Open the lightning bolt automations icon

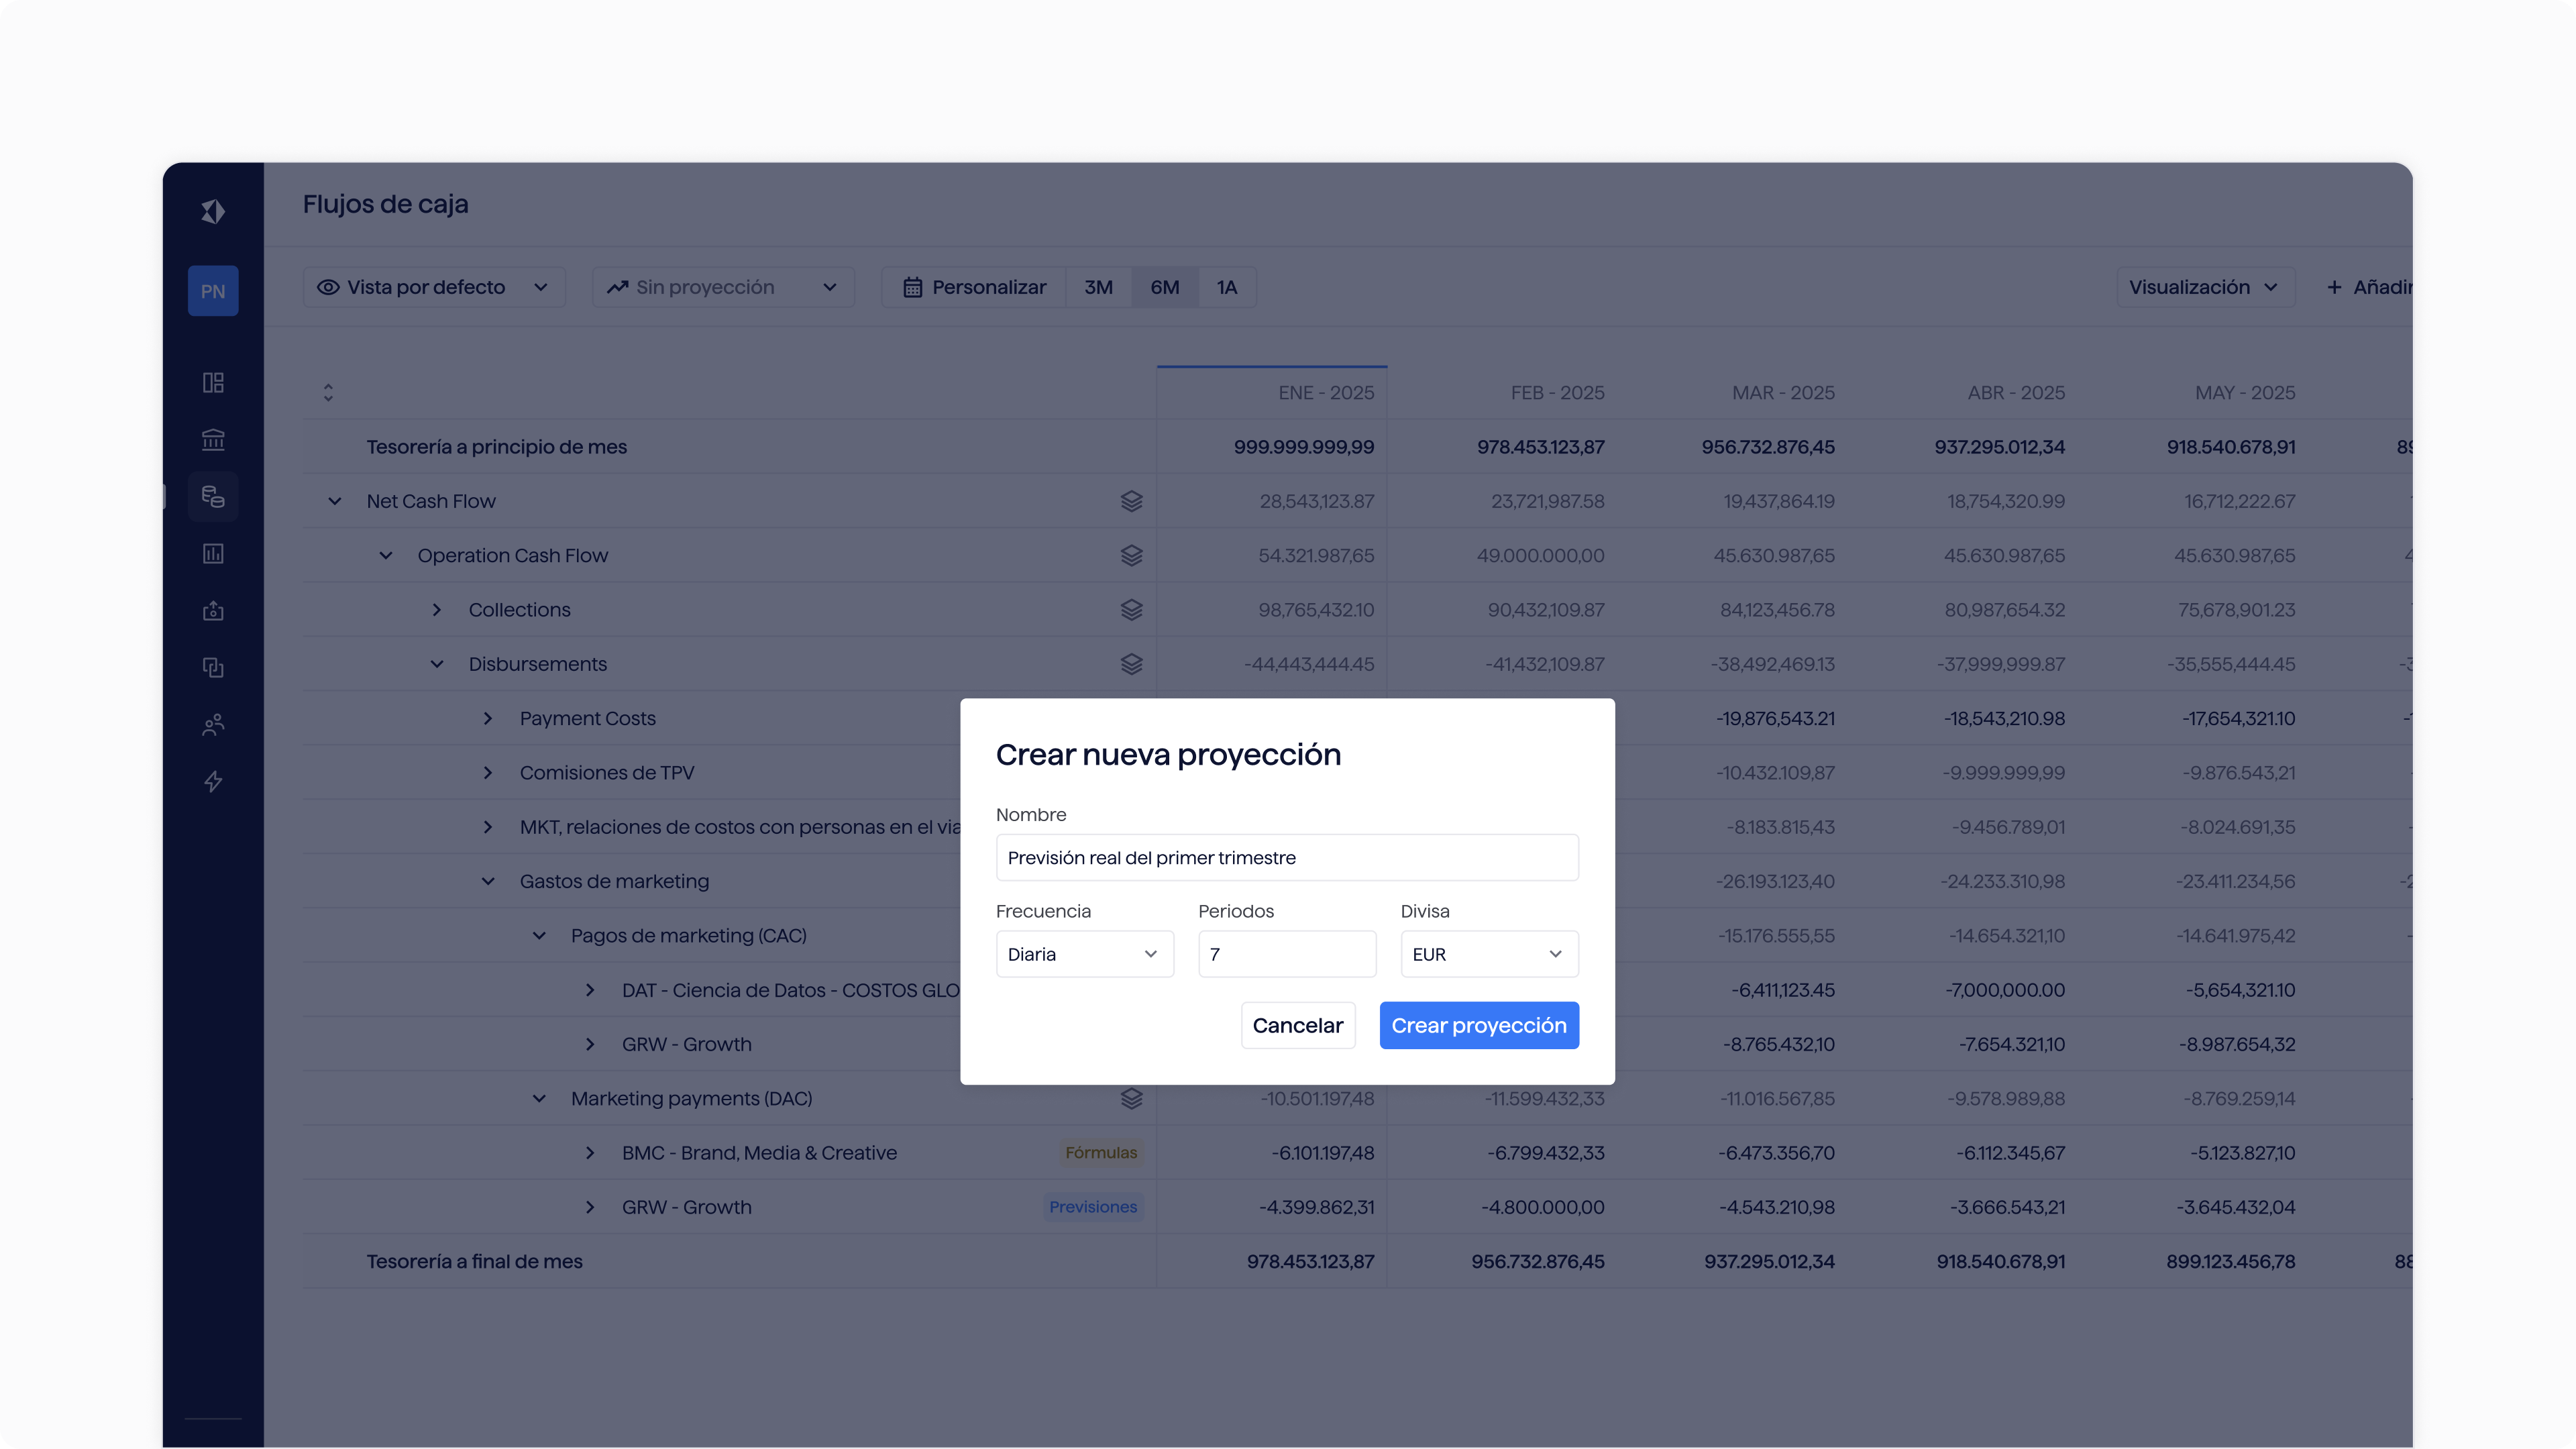pos(213,782)
